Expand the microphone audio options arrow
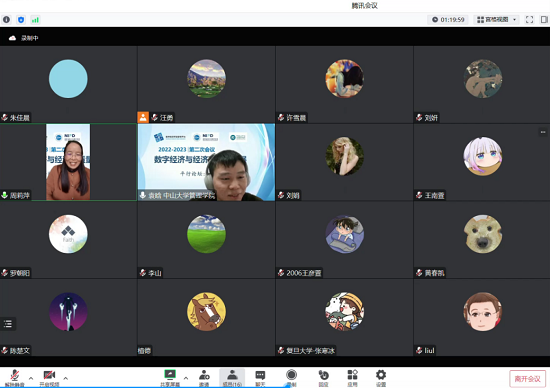This screenshot has height=388, width=550. (31, 378)
